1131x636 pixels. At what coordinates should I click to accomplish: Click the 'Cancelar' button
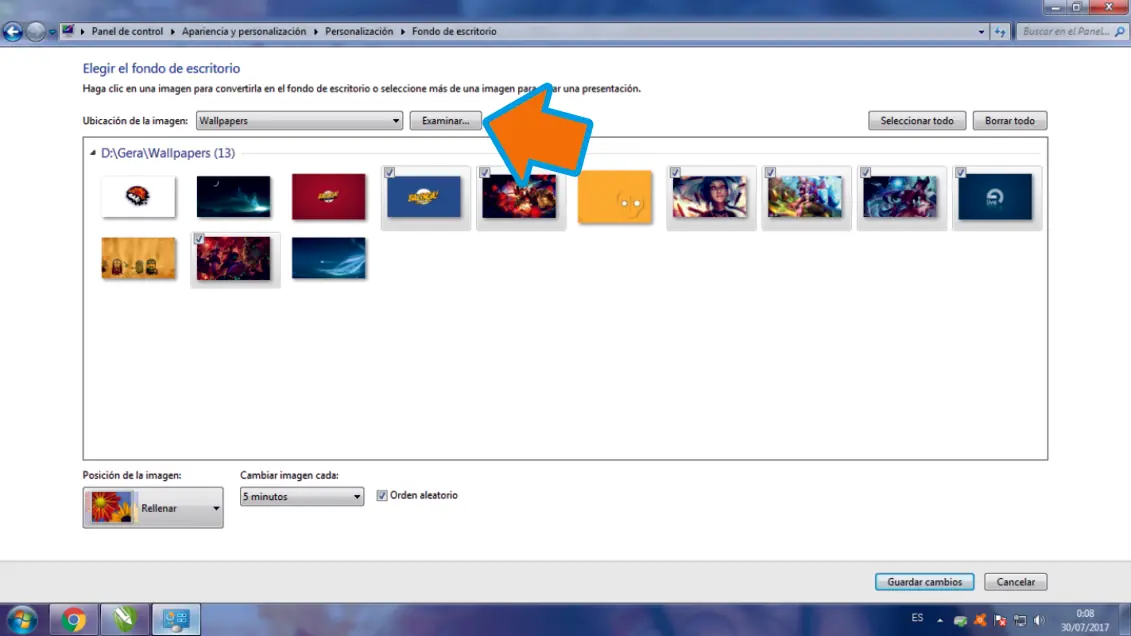(1016, 582)
